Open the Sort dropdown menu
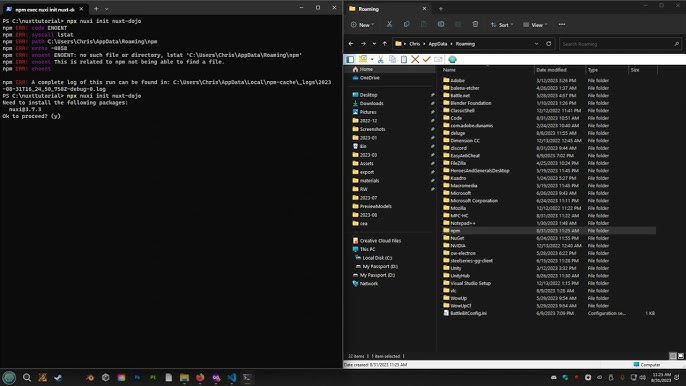Viewport: 686px width, 386px height. (x=502, y=25)
